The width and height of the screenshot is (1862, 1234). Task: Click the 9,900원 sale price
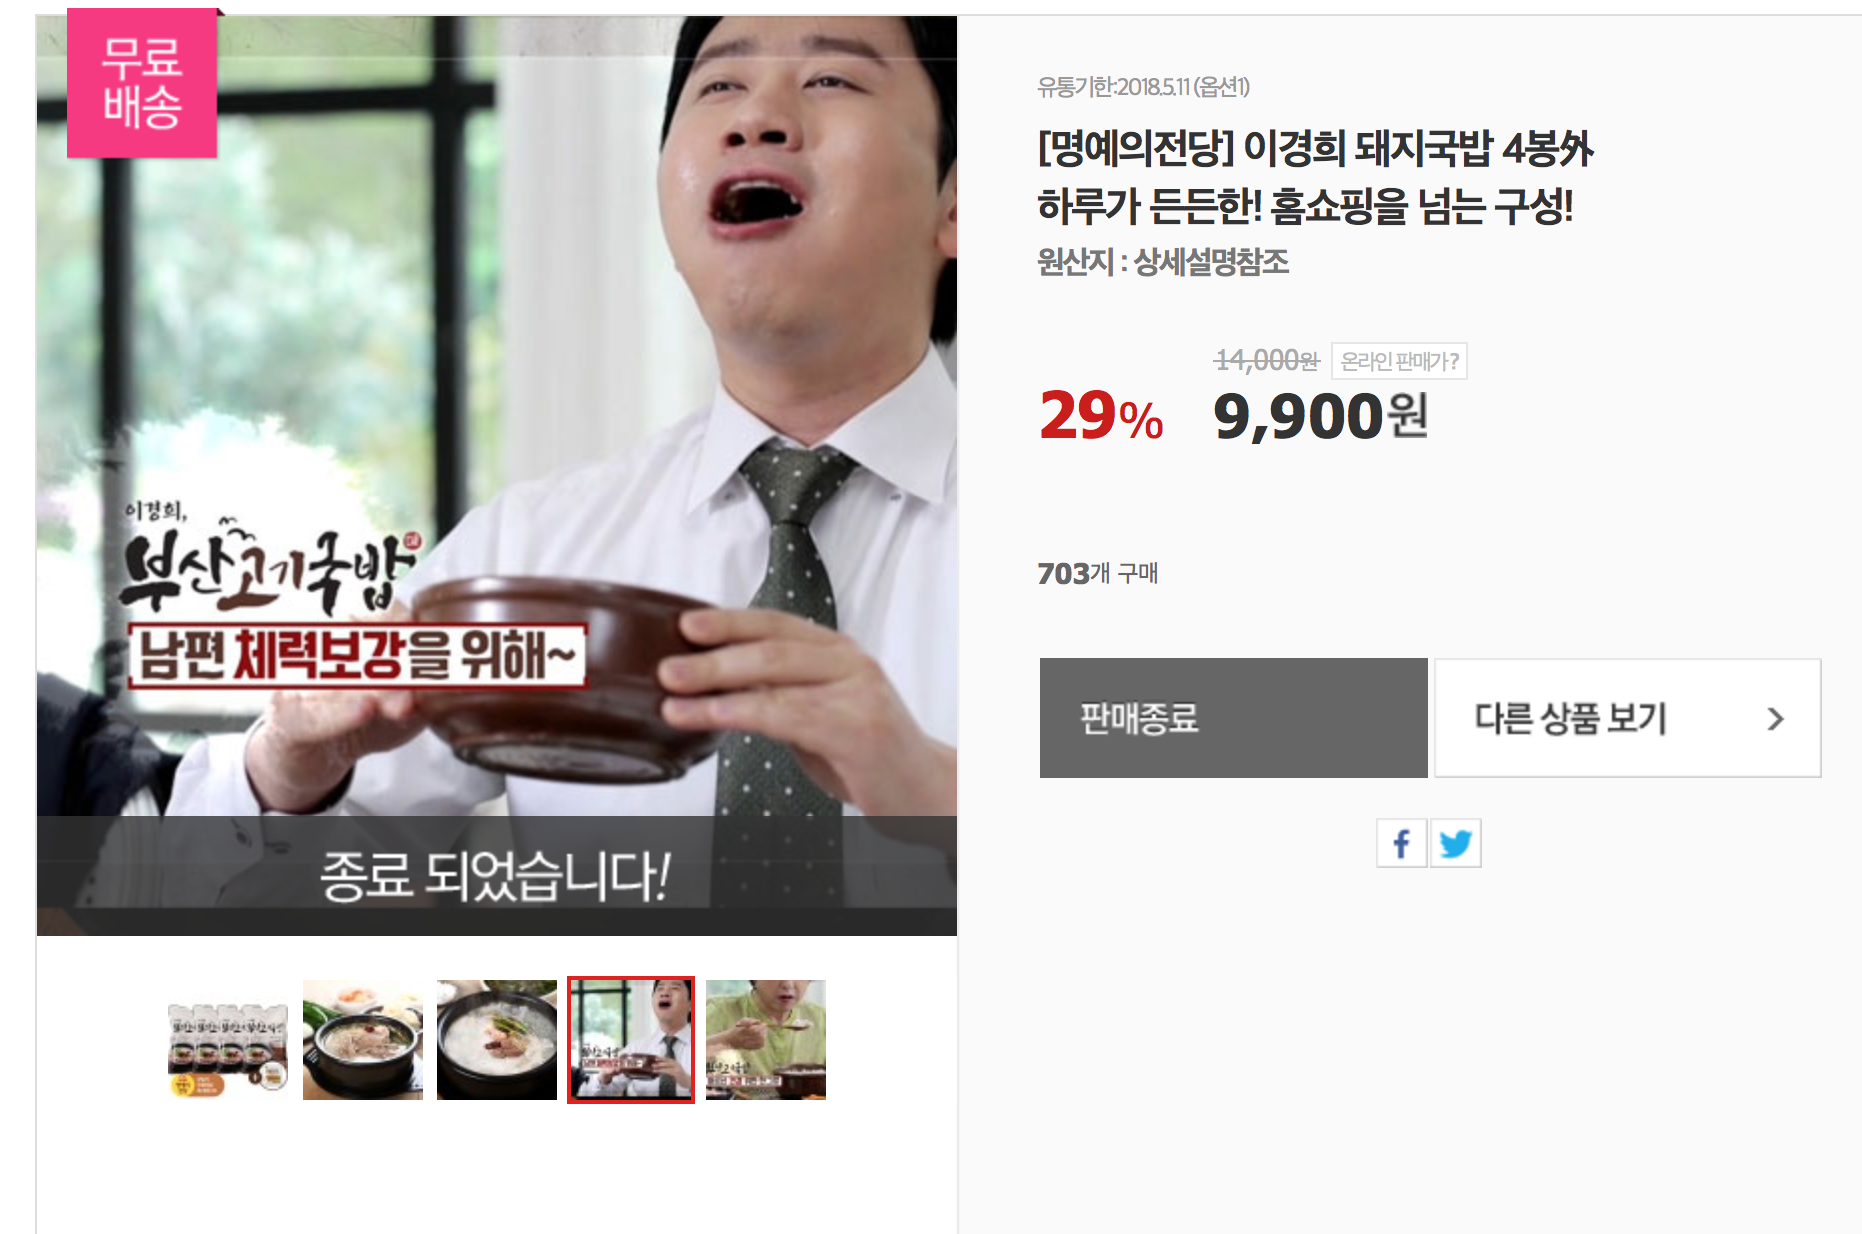pos(1320,416)
